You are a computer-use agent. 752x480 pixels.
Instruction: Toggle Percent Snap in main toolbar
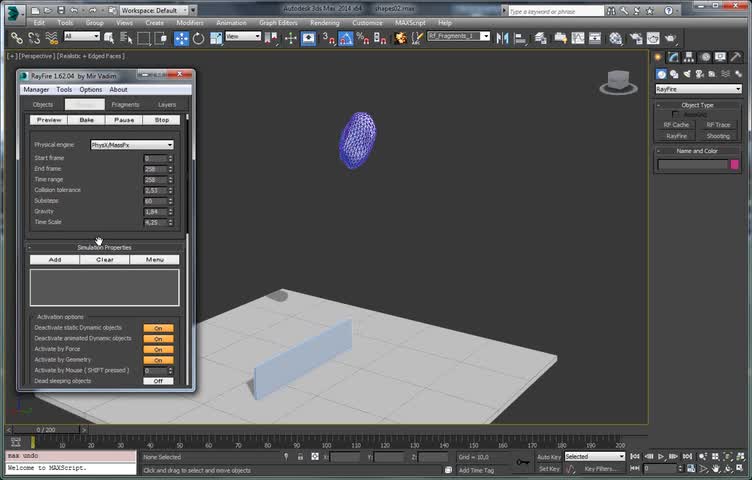[x=363, y=38]
